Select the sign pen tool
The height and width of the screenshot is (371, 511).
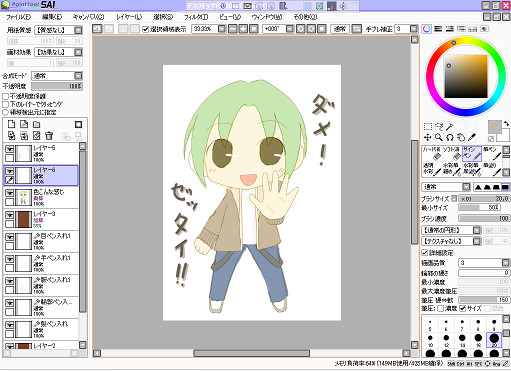click(x=472, y=154)
